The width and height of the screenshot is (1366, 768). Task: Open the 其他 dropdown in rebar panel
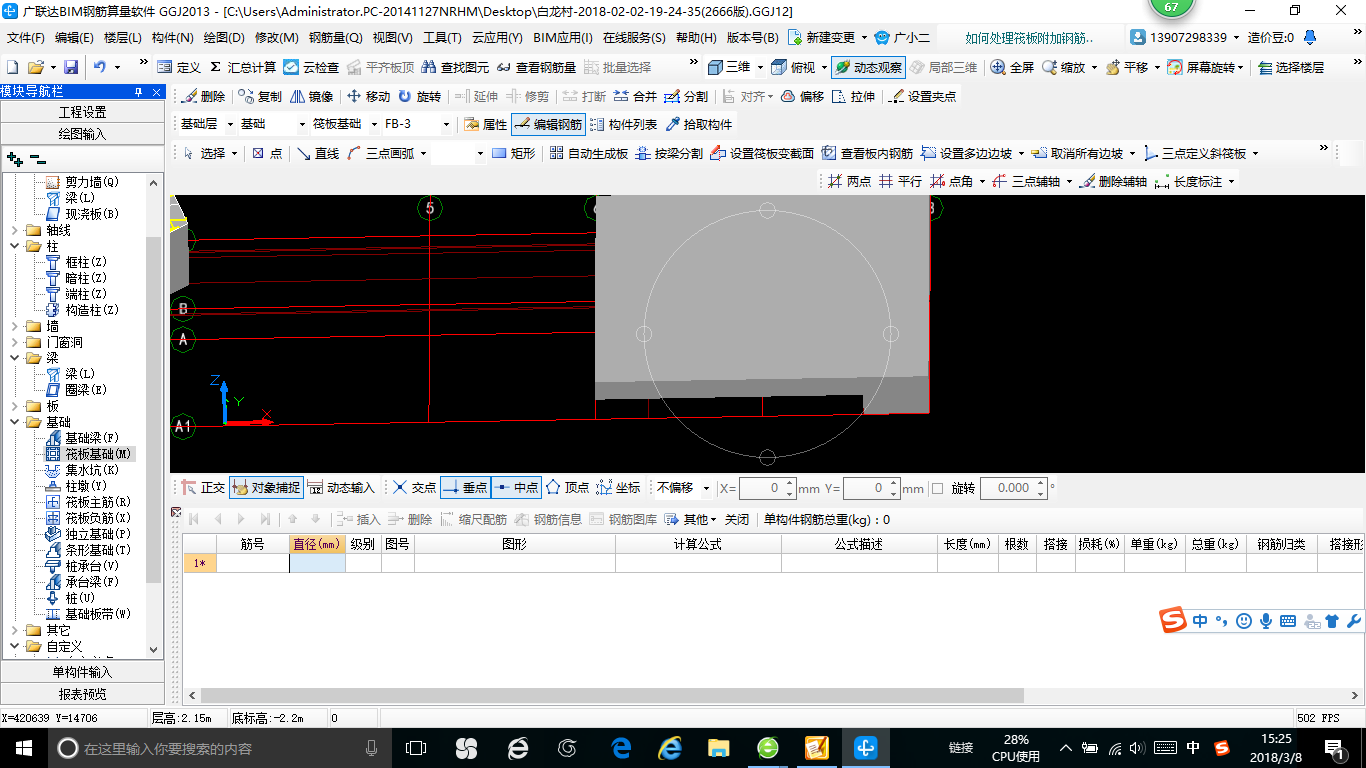click(x=691, y=519)
